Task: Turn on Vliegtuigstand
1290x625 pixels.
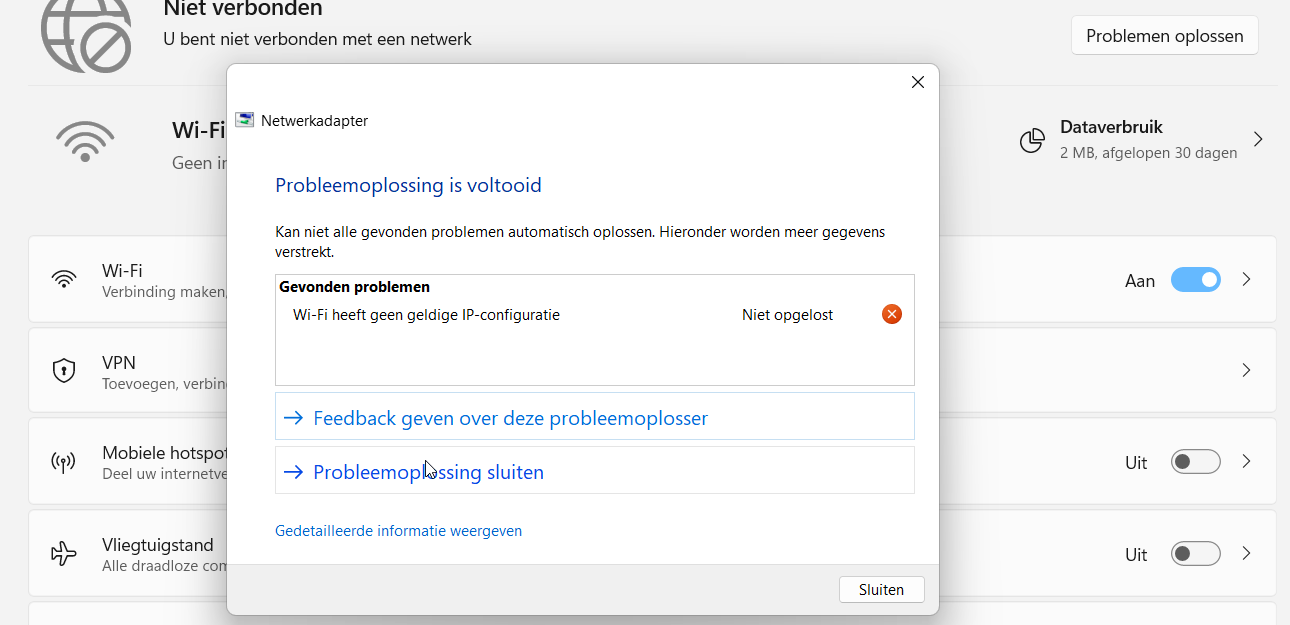Action: tap(1196, 553)
